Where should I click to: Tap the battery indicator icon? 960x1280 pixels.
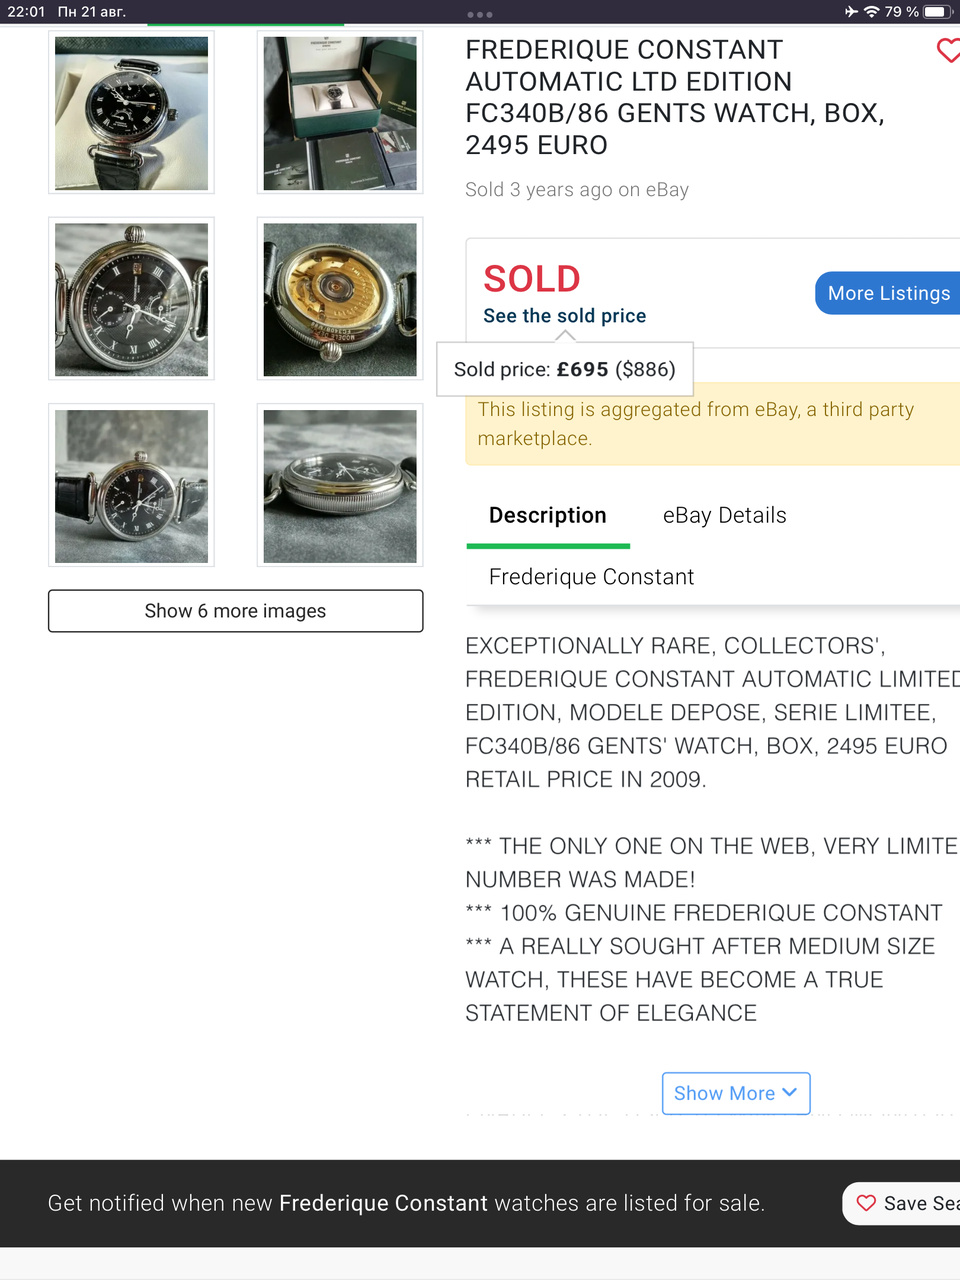click(936, 12)
